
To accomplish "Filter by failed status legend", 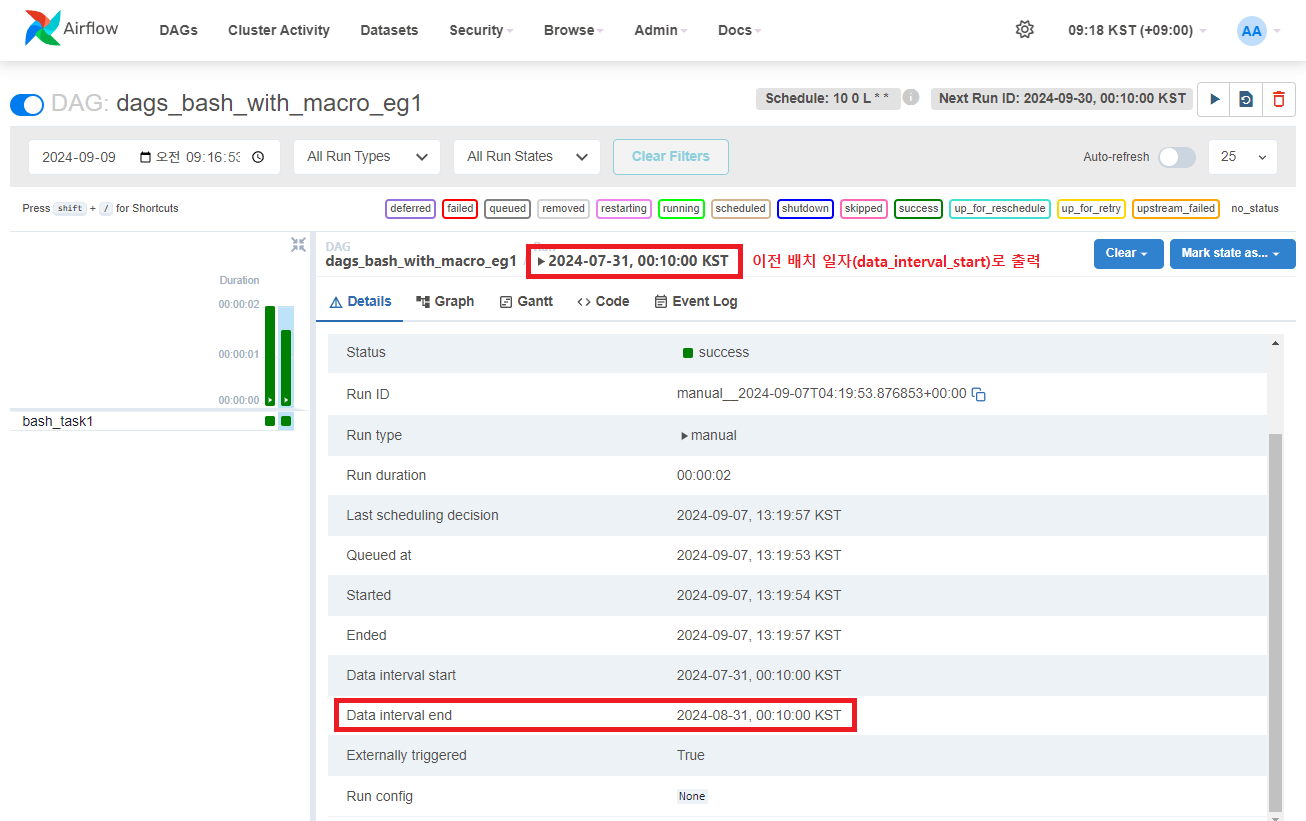I will (460, 209).
